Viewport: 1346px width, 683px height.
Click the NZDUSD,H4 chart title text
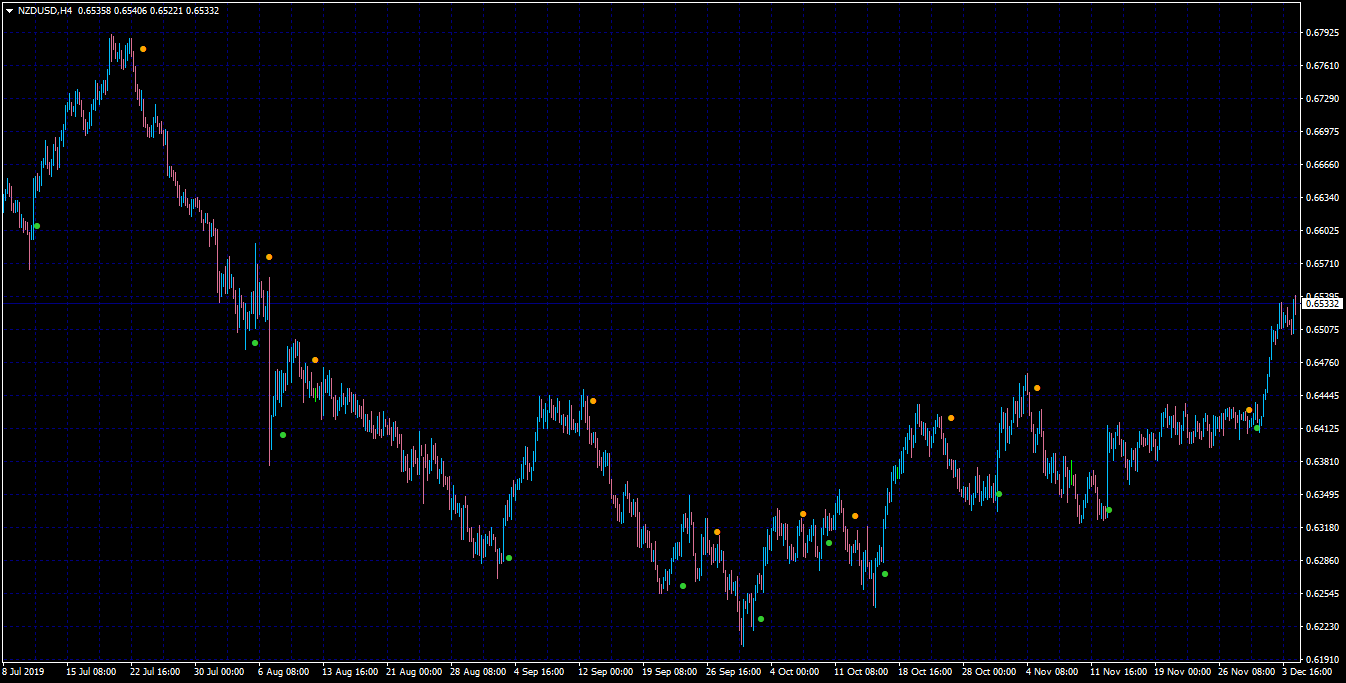44,10
